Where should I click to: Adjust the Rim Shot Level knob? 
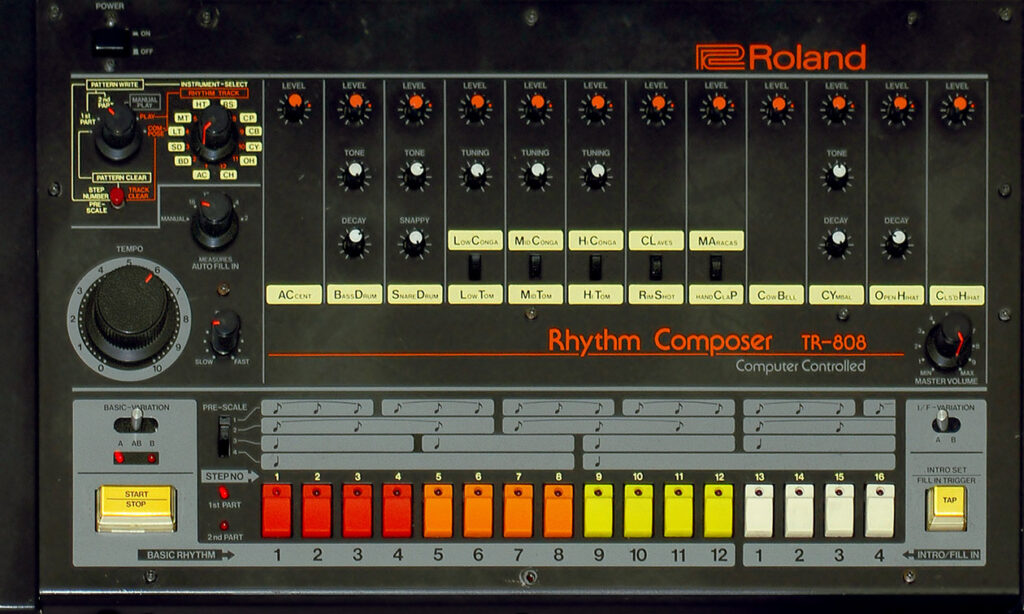tap(657, 107)
